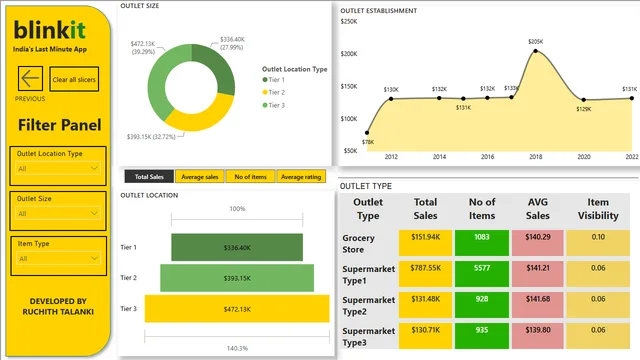Click the 5577 items count cell
The height and width of the screenshot is (360, 640).
click(x=482, y=274)
